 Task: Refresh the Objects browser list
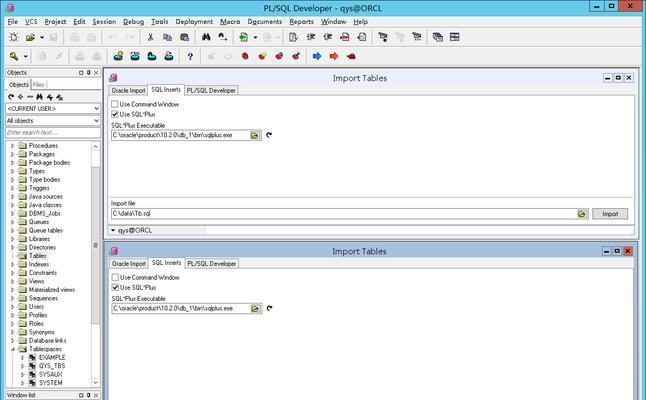(x=11, y=97)
